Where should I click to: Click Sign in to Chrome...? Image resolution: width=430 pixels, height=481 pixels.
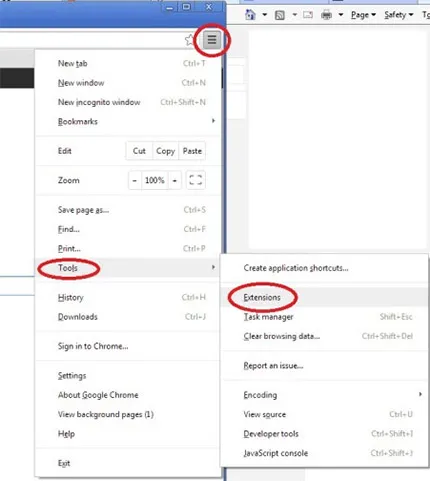coord(128,346)
